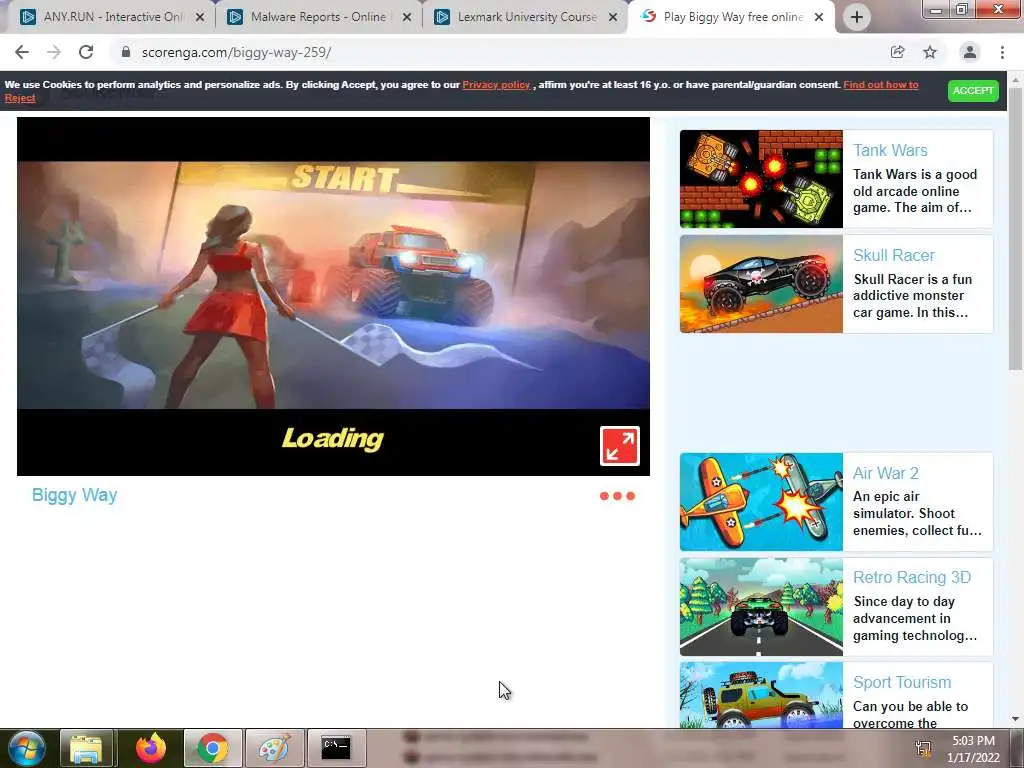
Task: Open Chrome's three-dot menu
Action: [1002, 52]
